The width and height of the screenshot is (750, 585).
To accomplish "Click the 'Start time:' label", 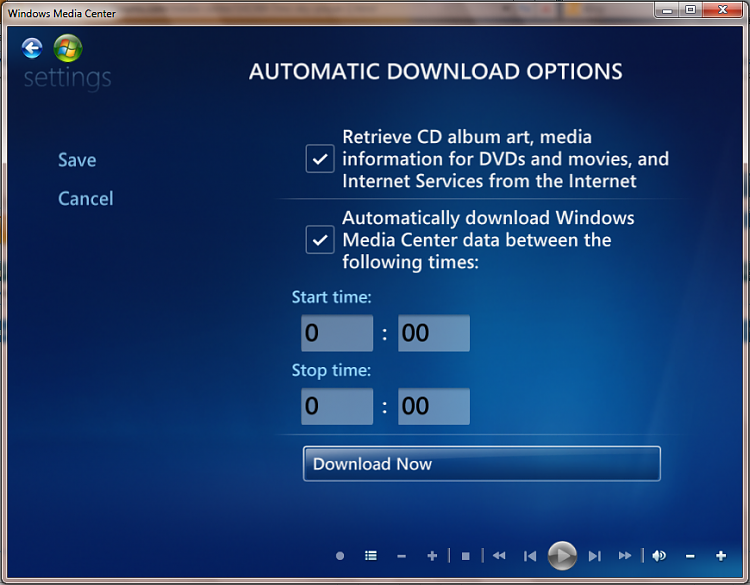I will click(x=331, y=298).
